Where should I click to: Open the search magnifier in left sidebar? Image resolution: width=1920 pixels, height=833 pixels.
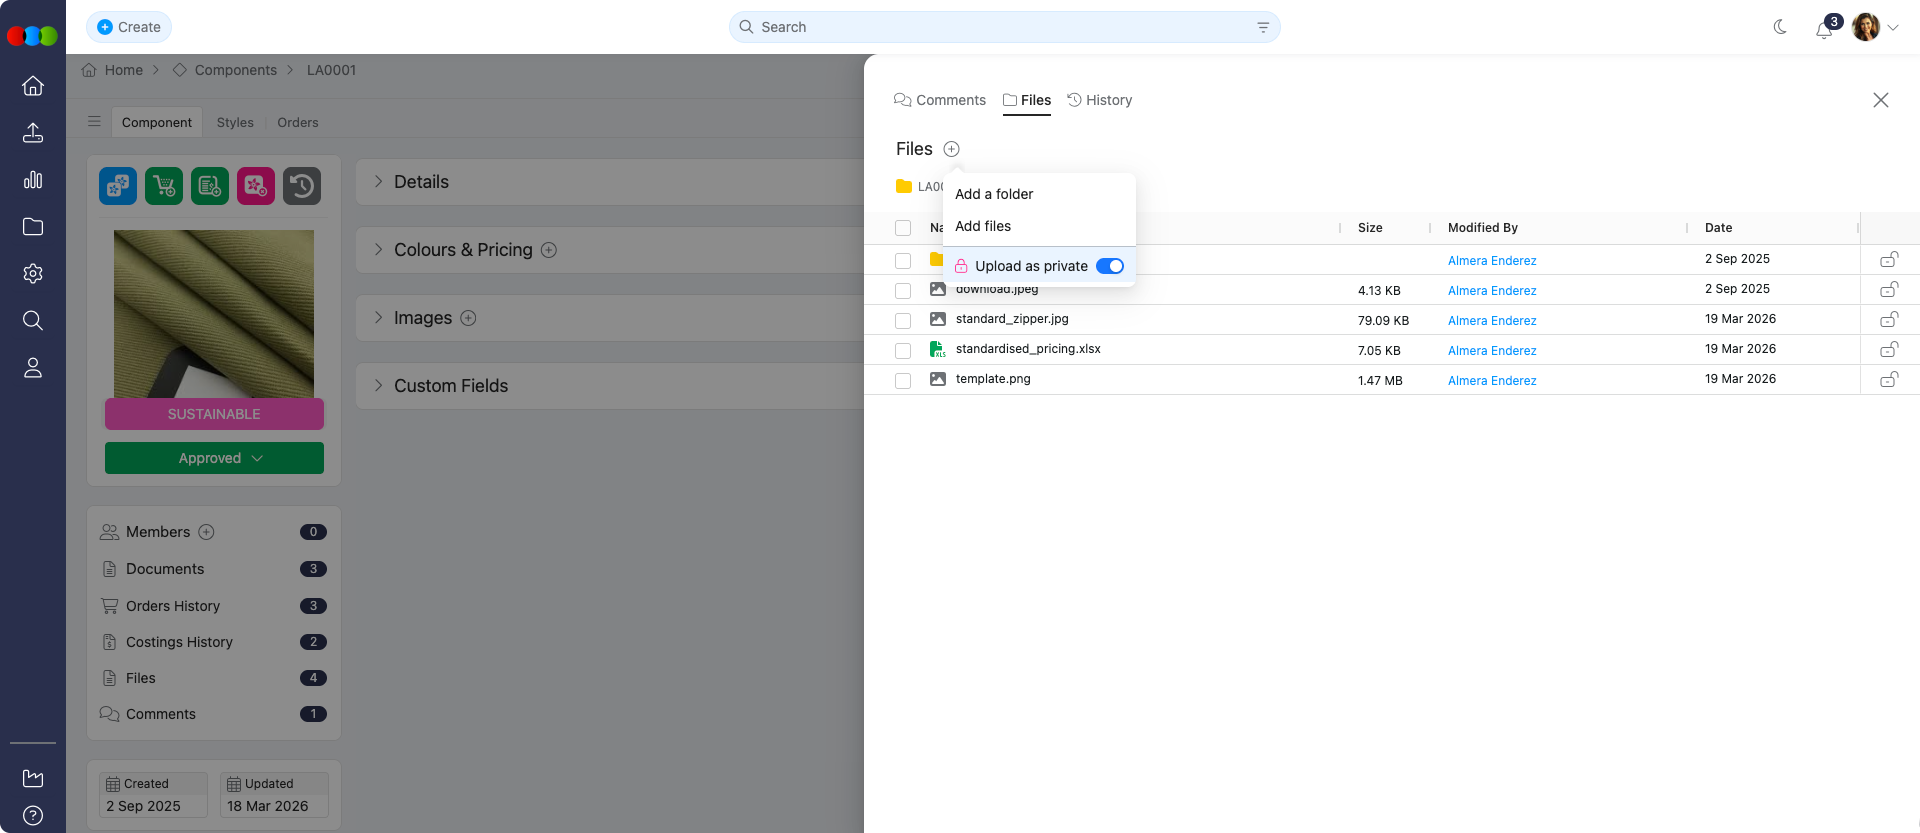click(x=33, y=321)
